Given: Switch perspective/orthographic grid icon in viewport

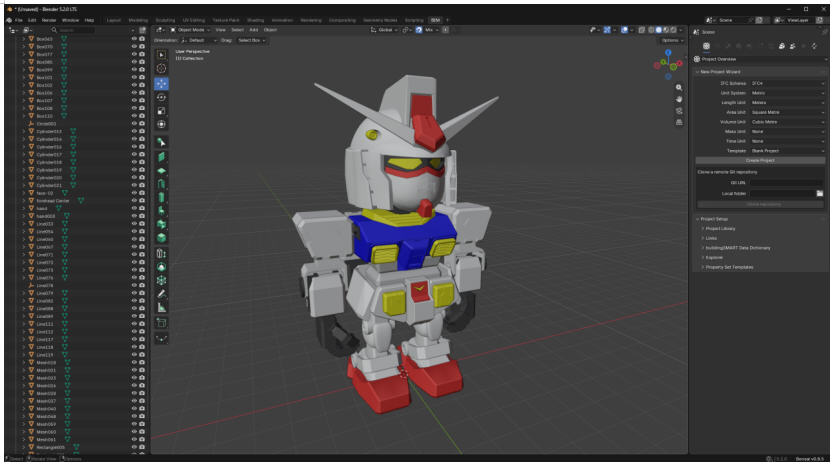Looking at the screenshot, I should (x=679, y=122).
